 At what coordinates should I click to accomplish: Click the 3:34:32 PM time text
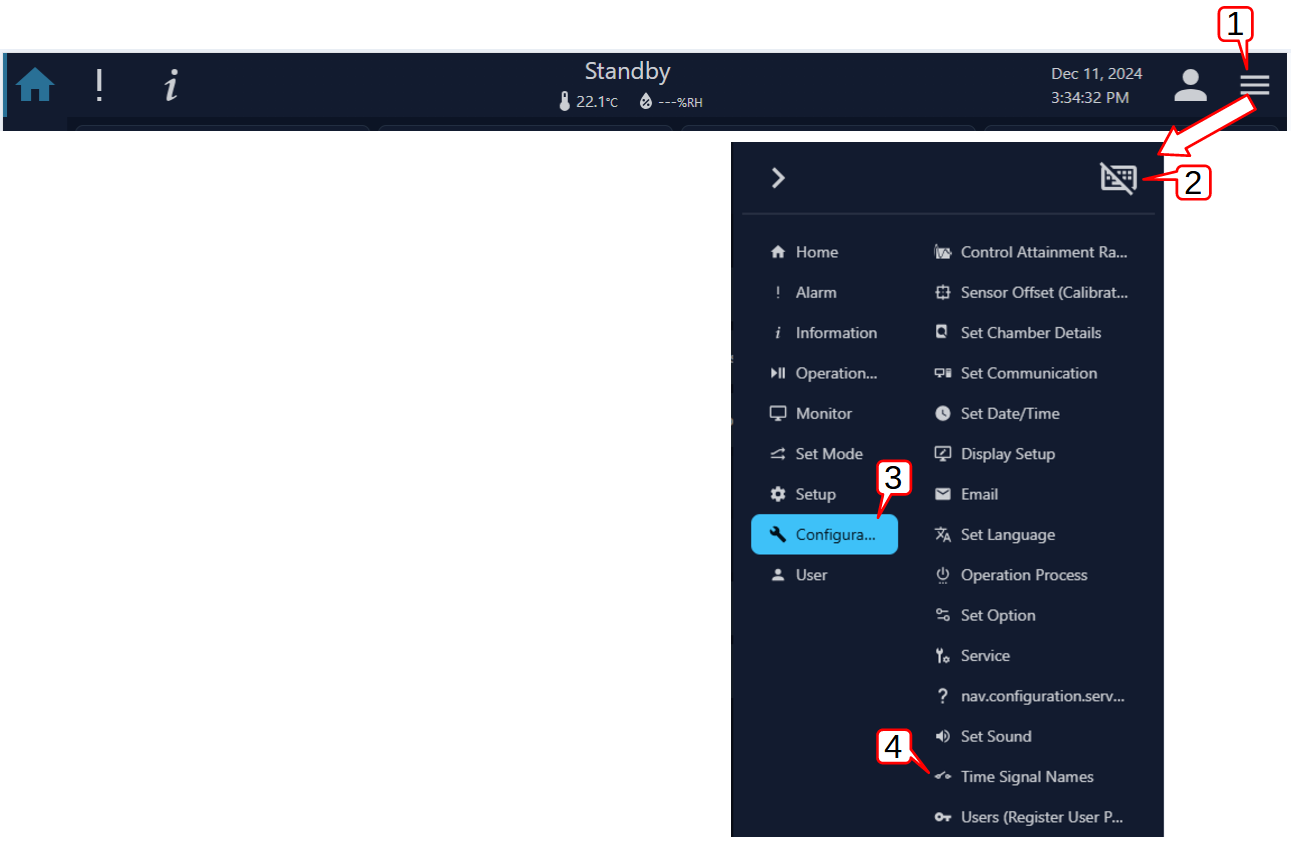(1090, 98)
